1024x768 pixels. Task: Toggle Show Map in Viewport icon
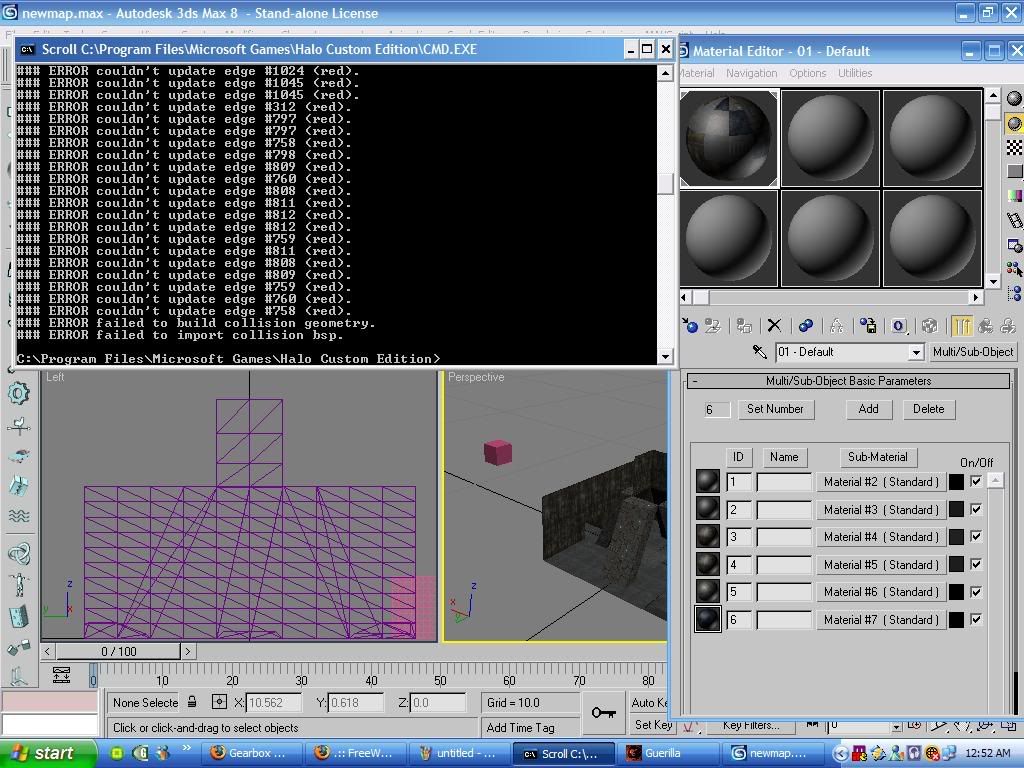click(x=930, y=325)
